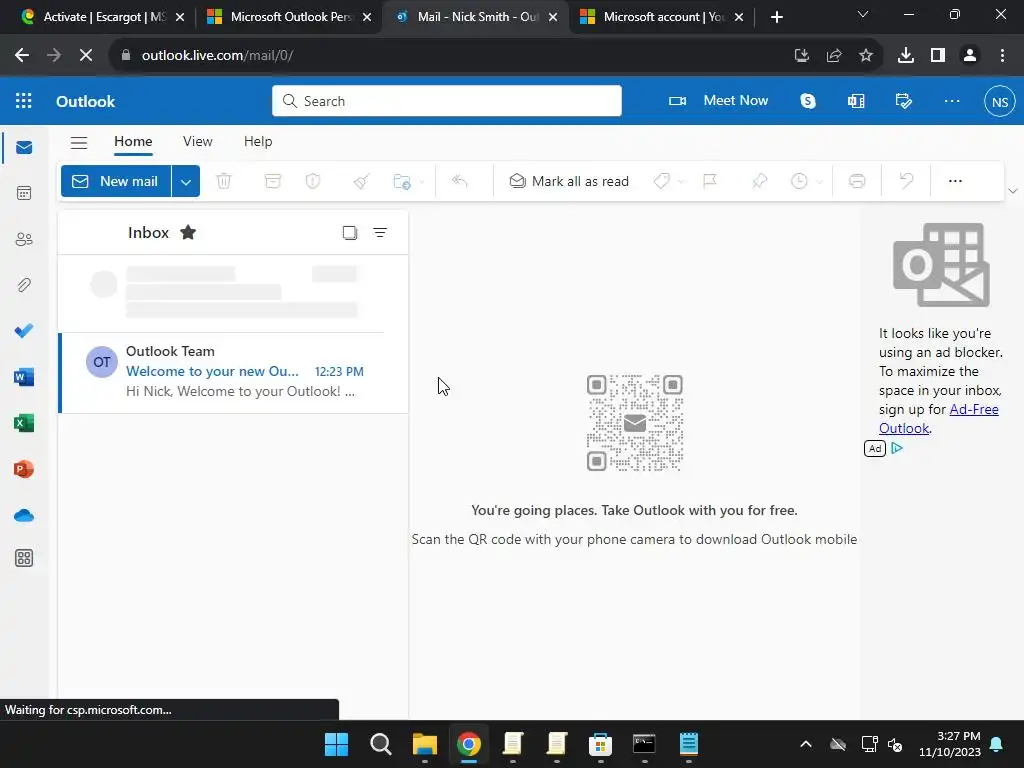Toggle the navigation pane hamburger button
Image resolution: width=1024 pixels, height=768 pixels.
point(79,142)
